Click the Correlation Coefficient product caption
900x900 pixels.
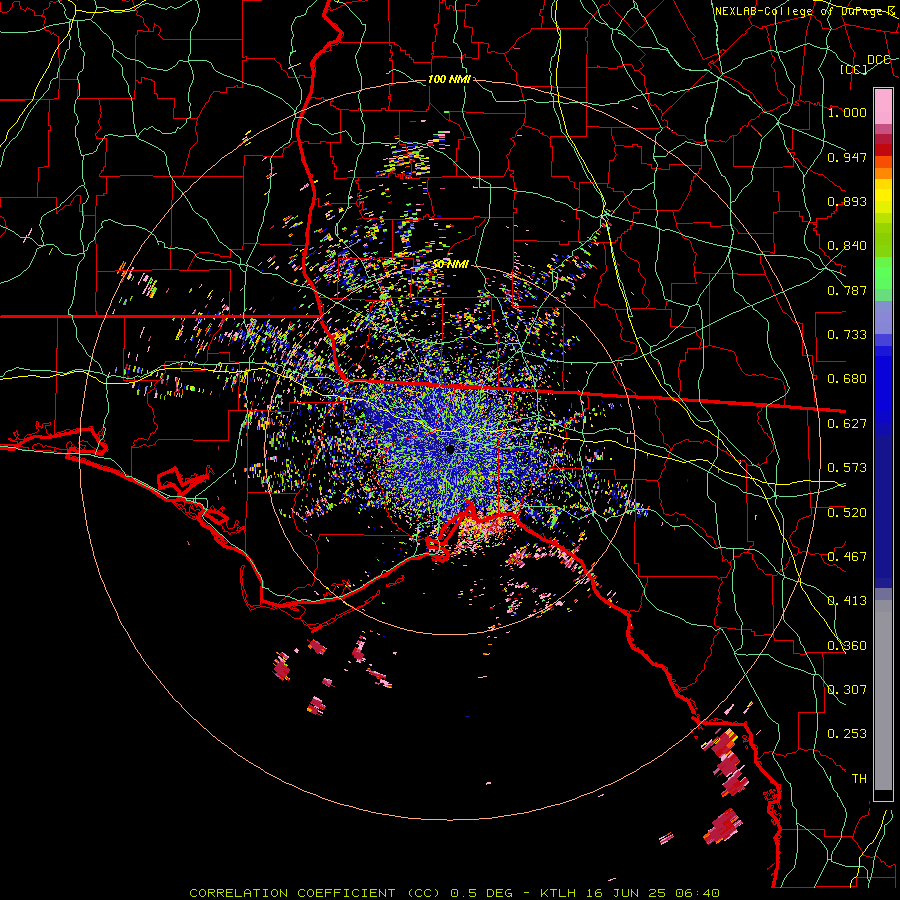coord(454,893)
